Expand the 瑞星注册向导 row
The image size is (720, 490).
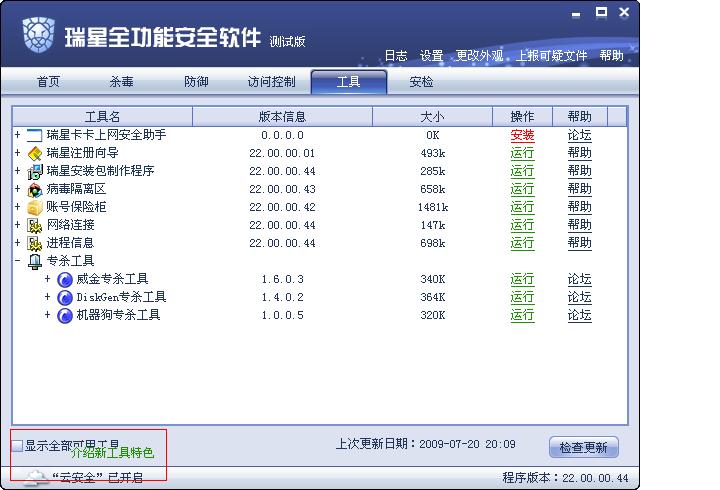(17, 152)
